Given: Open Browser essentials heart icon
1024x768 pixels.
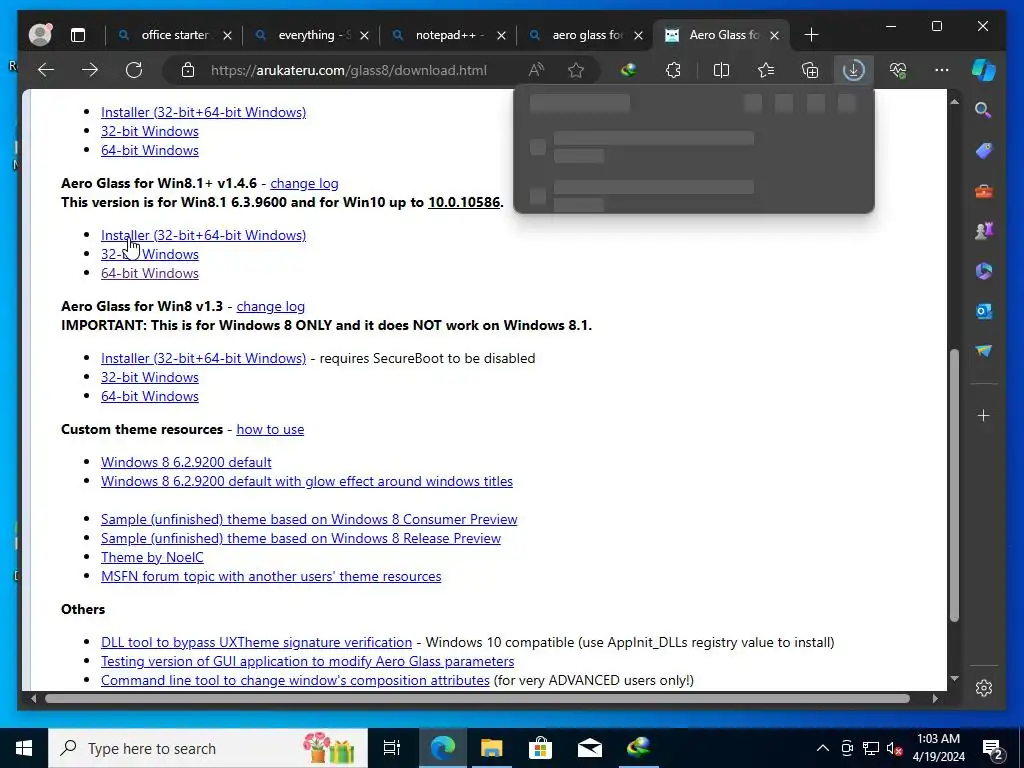Looking at the screenshot, I should 899,70.
